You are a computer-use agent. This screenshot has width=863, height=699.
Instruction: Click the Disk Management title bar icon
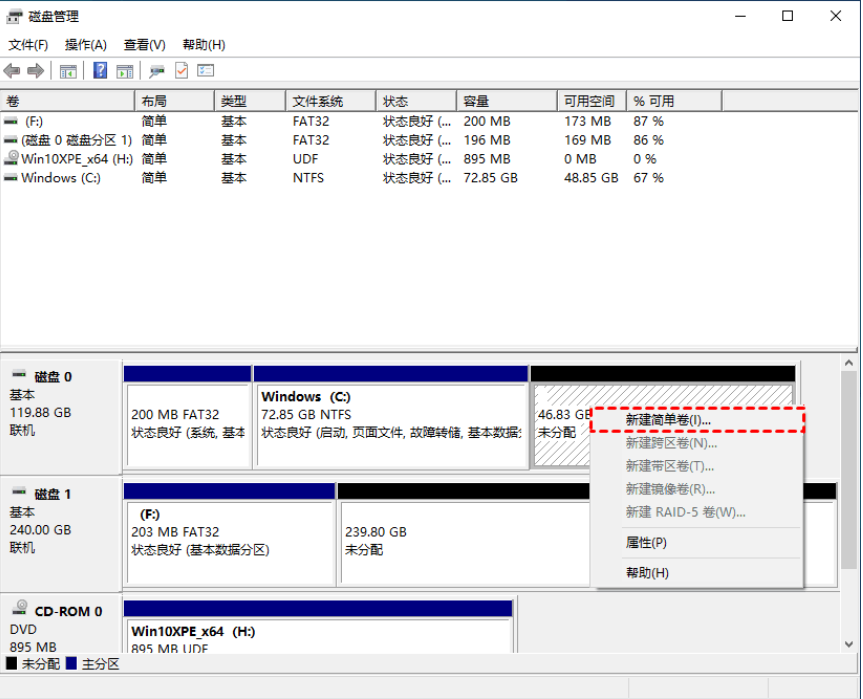point(14,17)
